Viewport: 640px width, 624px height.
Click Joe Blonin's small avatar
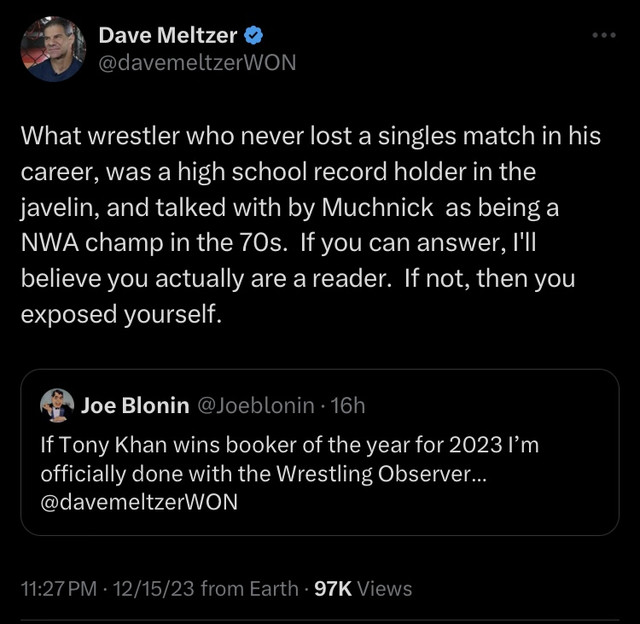coord(55,405)
